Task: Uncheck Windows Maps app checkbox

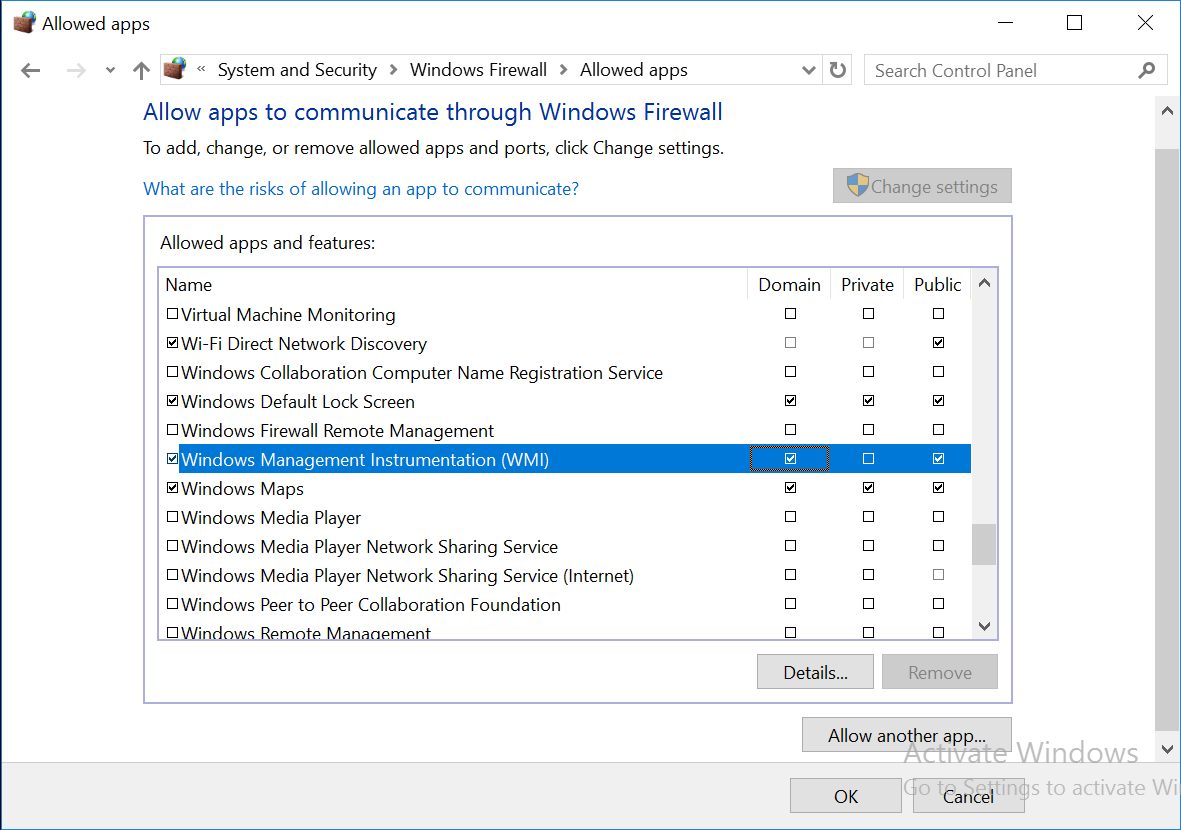Action: pos(172,487)
